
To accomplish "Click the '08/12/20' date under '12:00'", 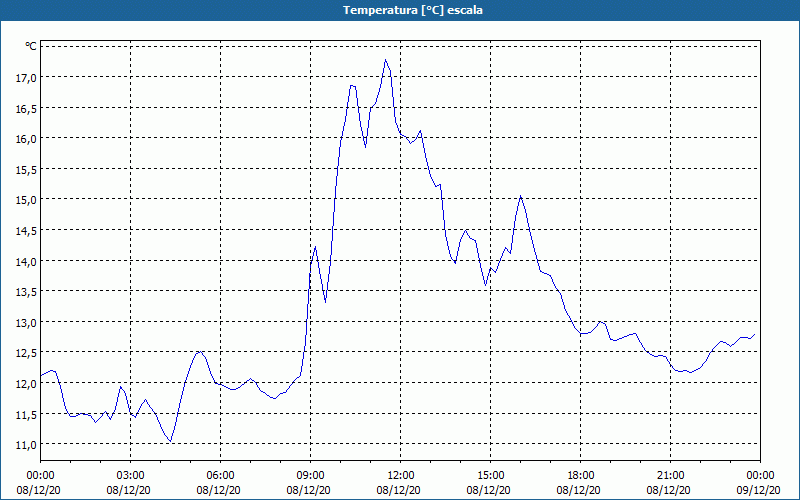I will [x=398, y=490].
